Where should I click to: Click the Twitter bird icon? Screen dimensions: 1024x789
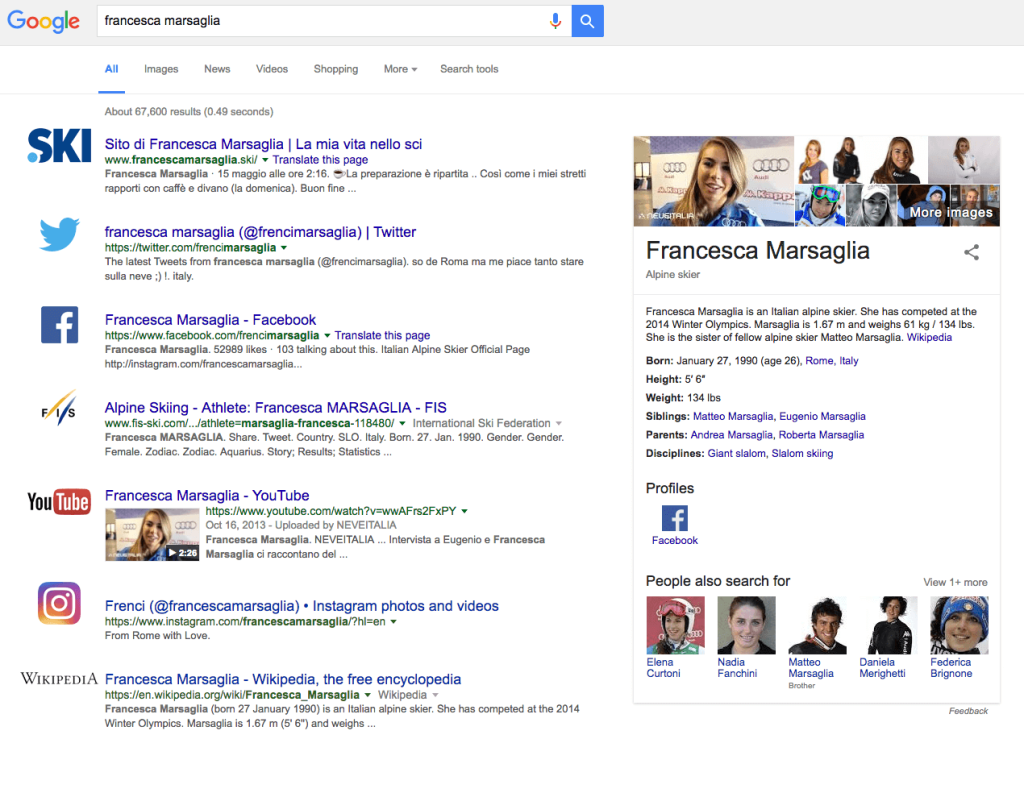click(59, 234)
